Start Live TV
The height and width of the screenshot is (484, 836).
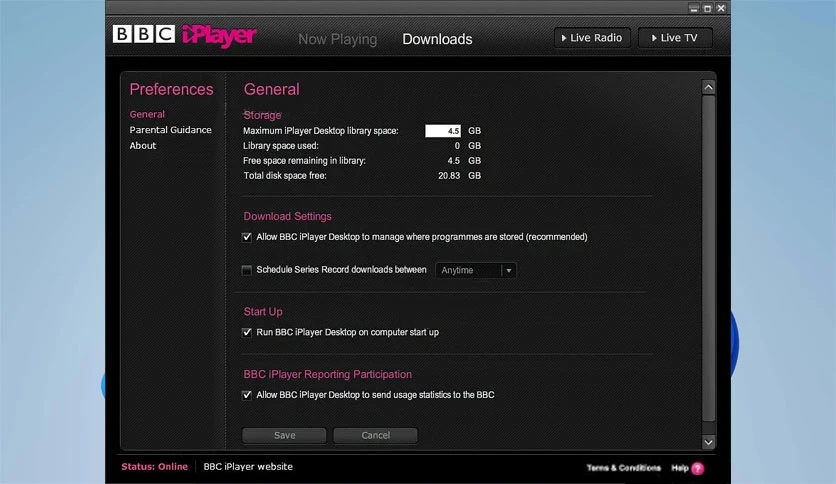(x=675, y=38)
